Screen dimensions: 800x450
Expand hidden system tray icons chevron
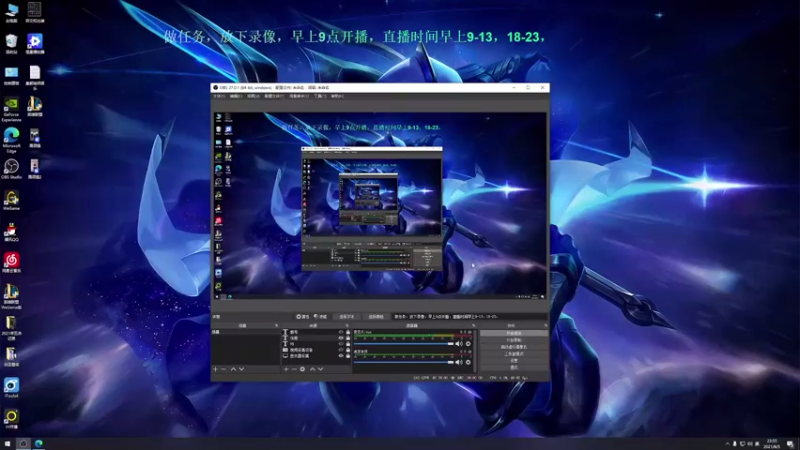(x=727, y=444)
